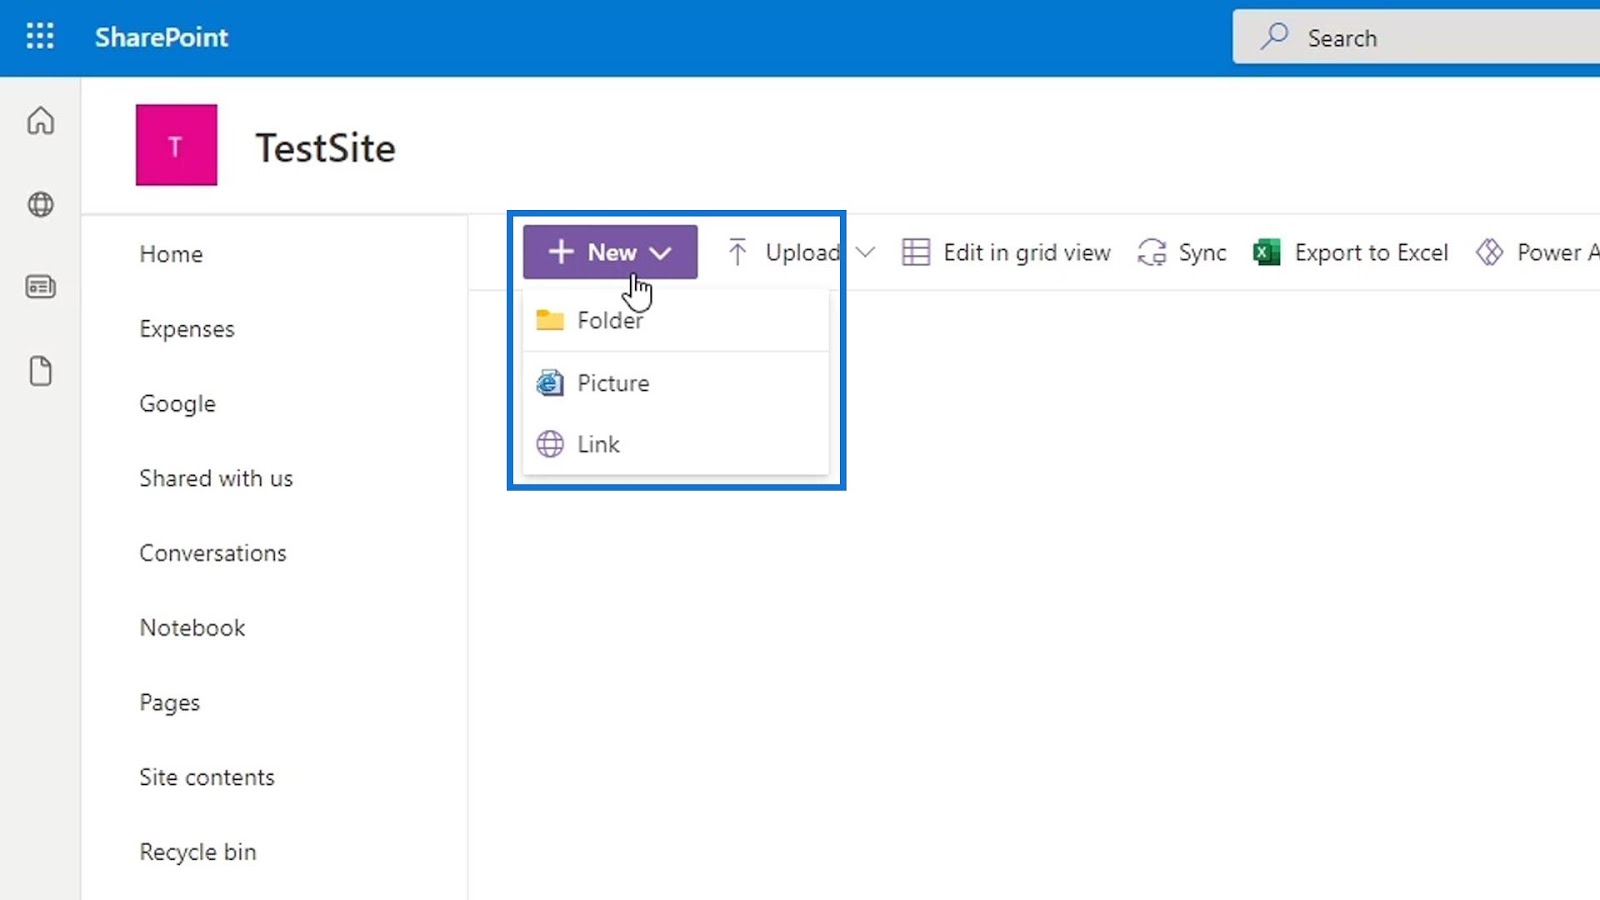Screen dimensions: 1600x900
Task: Open the Recycle bin link
Action: click(198, 852)
